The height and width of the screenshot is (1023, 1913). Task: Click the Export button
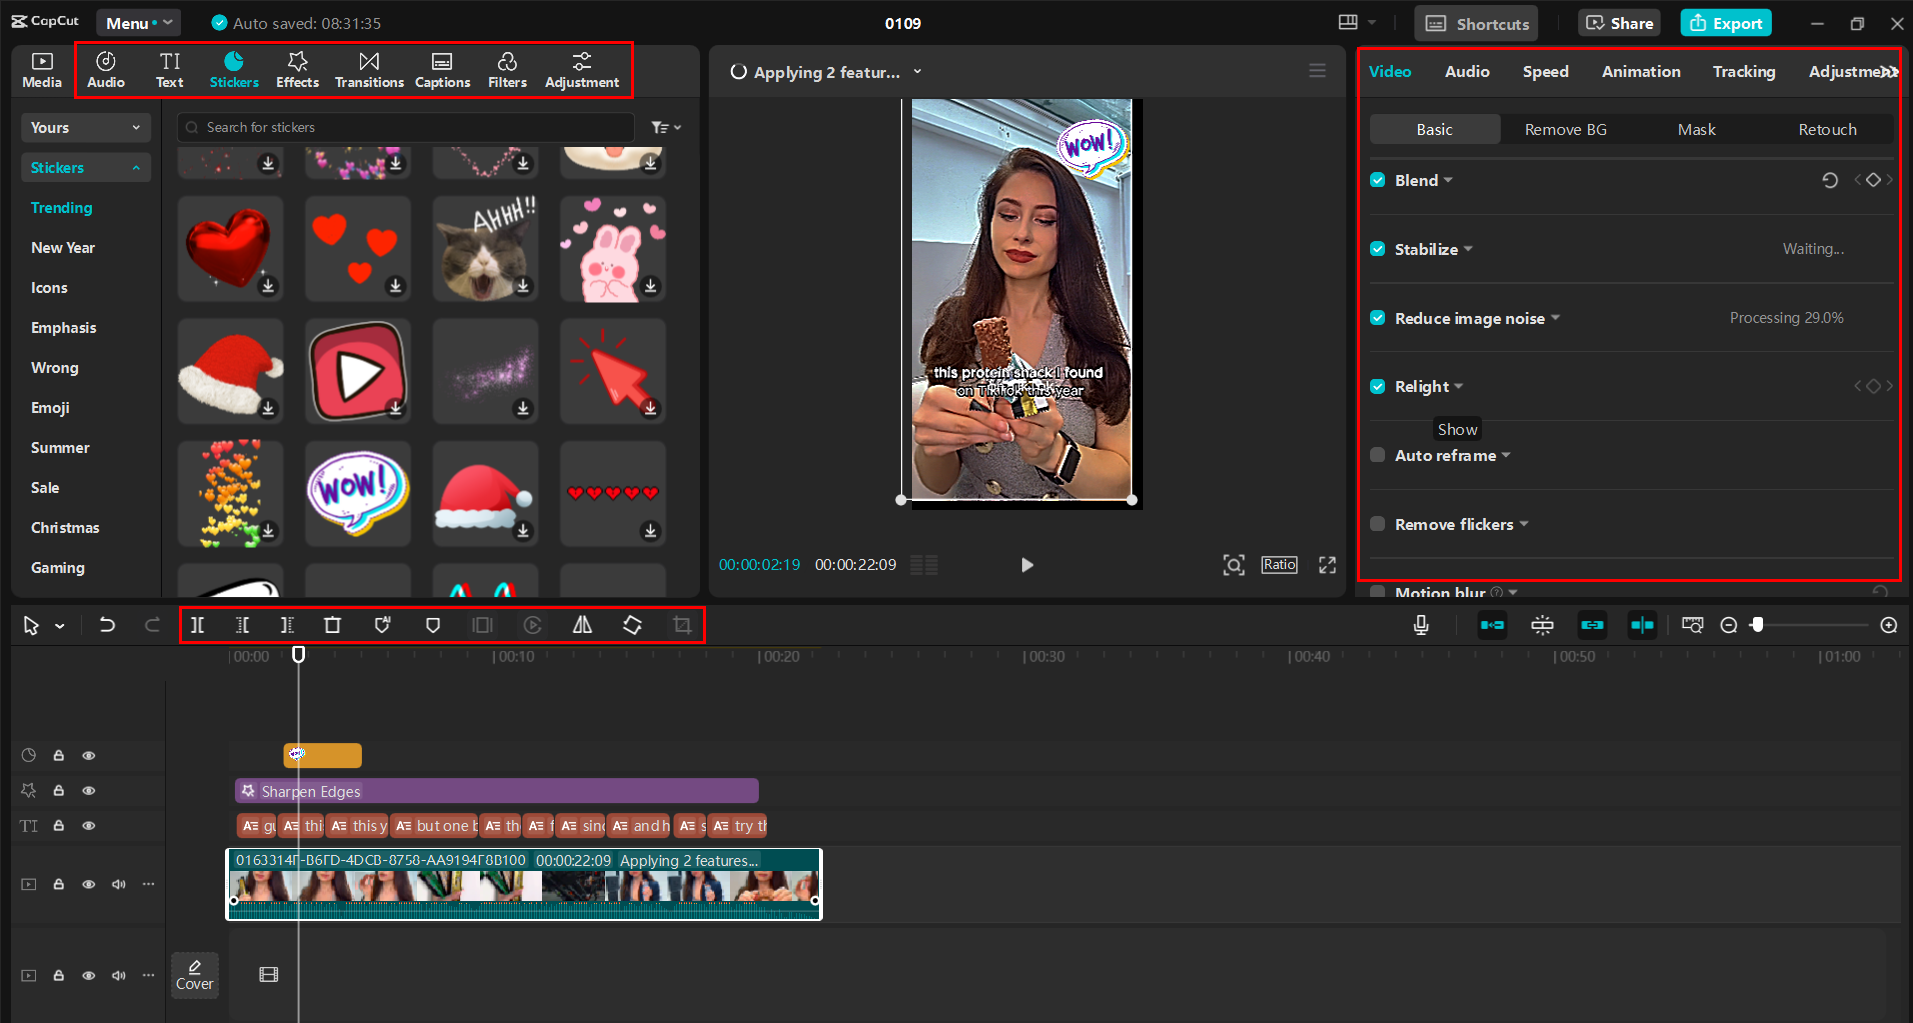pyautogui.click(x=1725, y=22)
